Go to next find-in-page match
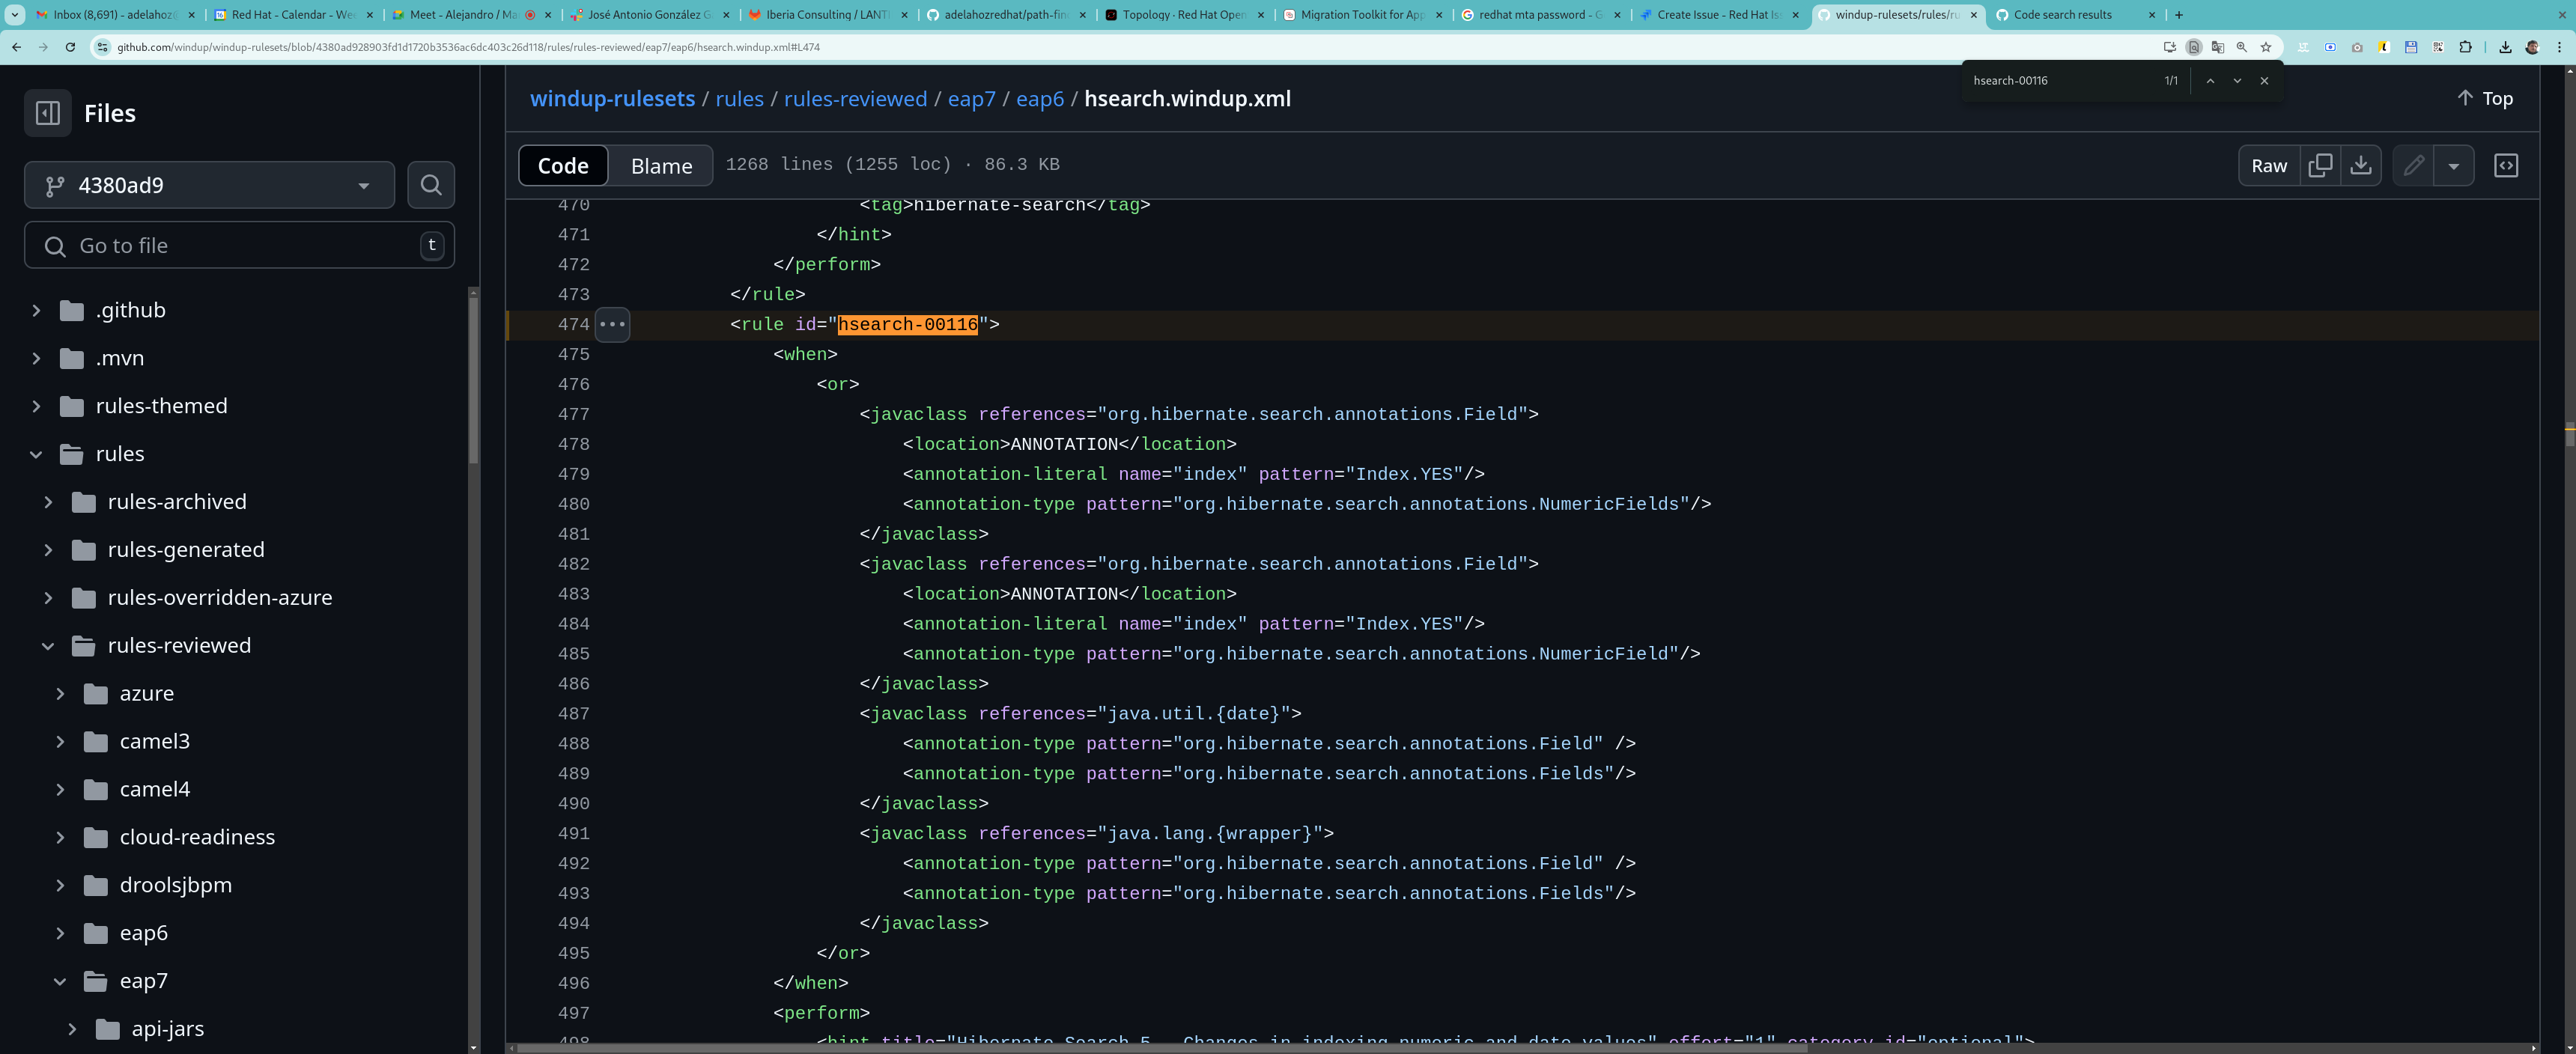The image size is (2576, 1054). (2237, 81)
